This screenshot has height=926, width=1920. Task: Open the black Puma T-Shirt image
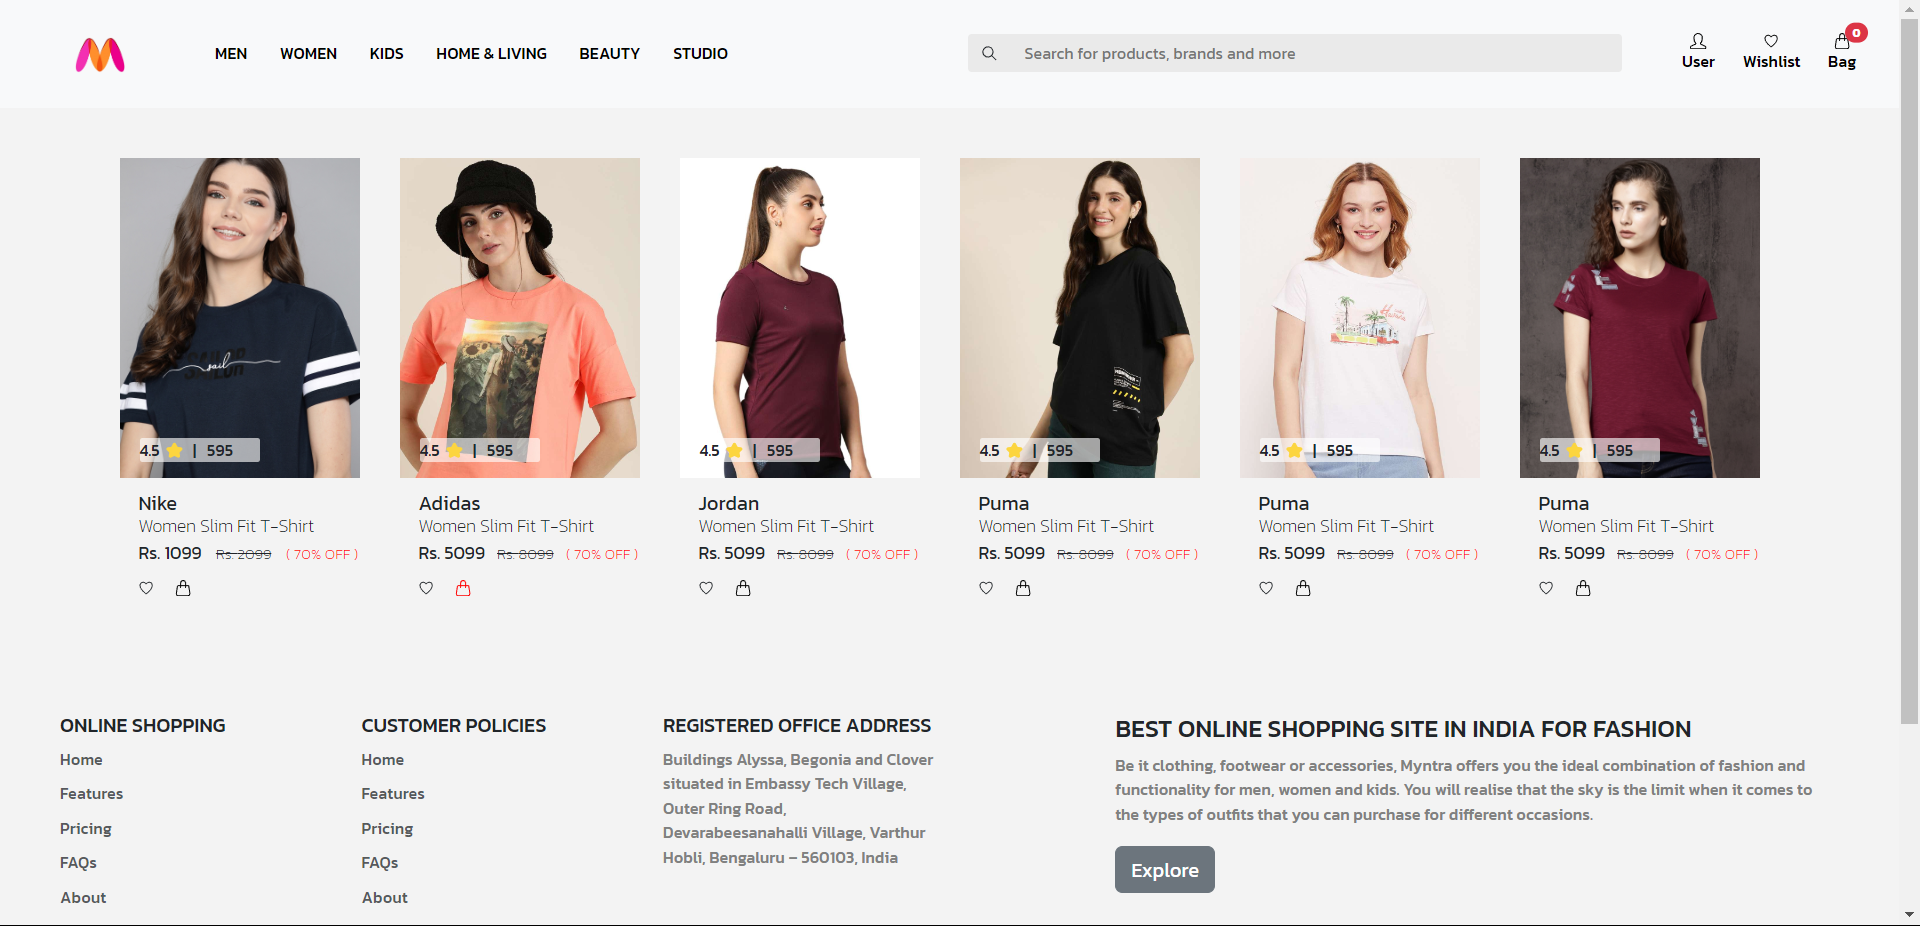[x=1080, y=318]
